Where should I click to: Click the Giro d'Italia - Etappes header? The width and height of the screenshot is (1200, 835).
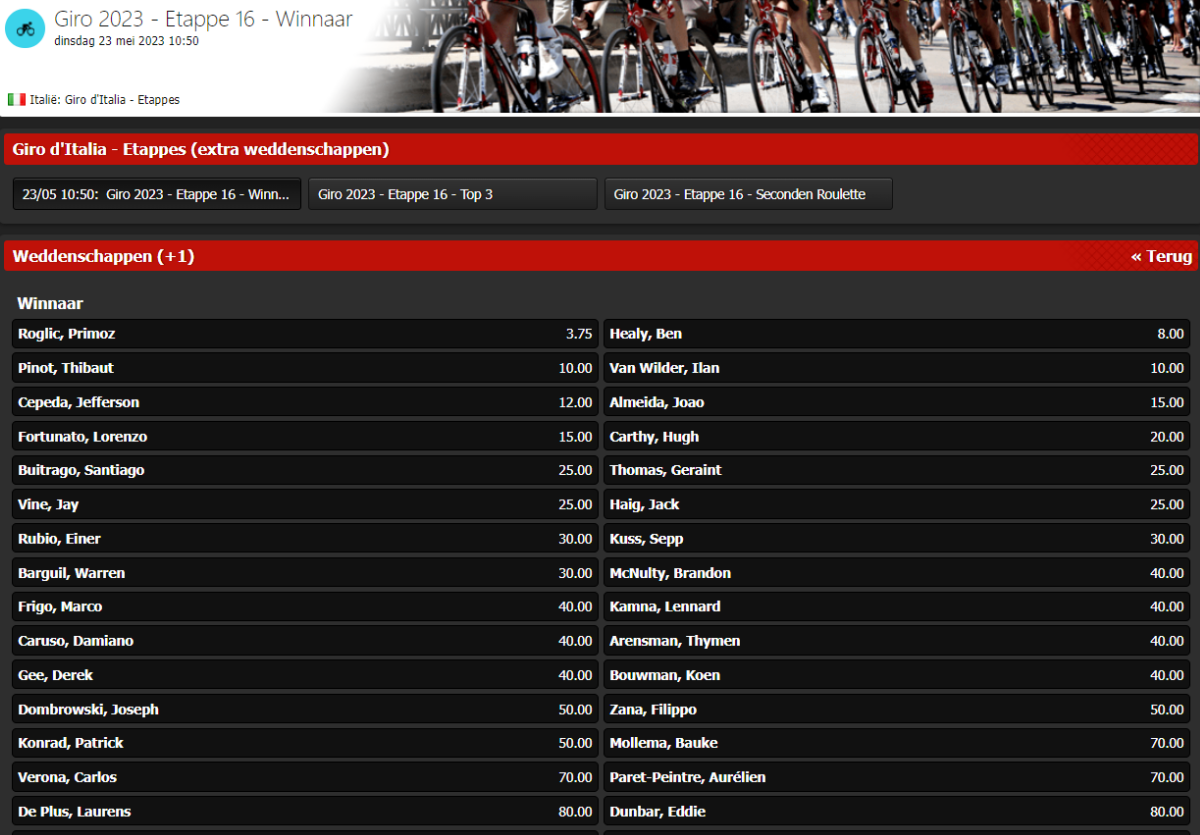(x=200, y=150)
